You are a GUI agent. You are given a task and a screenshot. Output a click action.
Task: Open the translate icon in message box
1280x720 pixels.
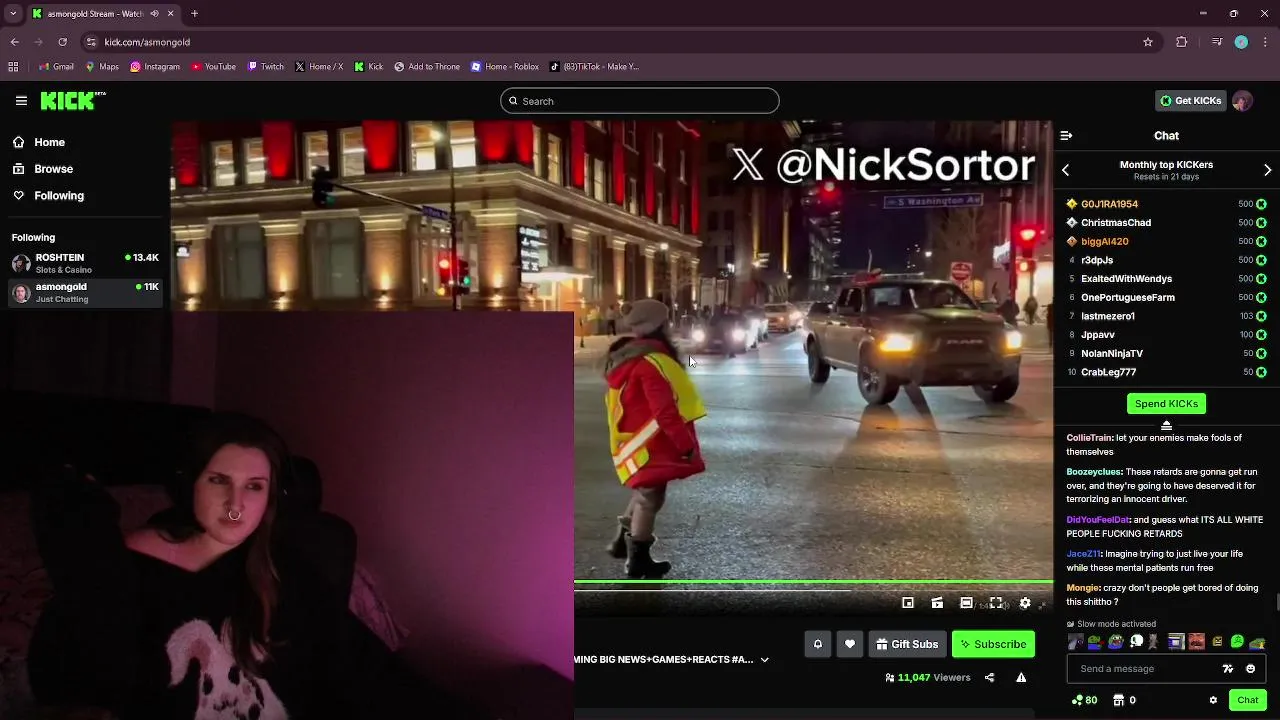point(1228,669)
